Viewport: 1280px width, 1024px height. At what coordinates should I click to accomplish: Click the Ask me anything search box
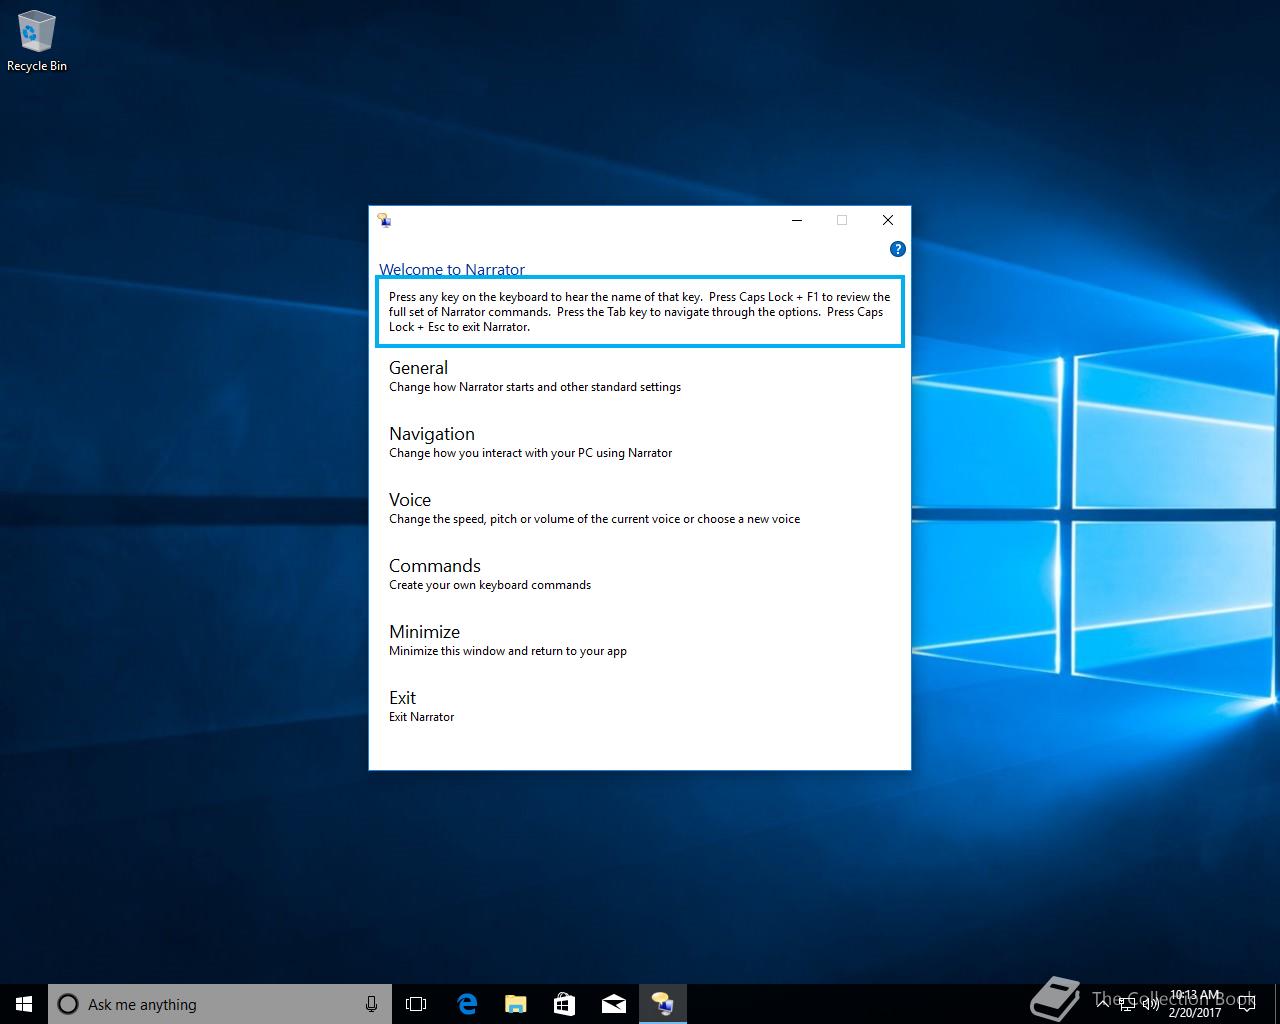(x=220, y=1004)
